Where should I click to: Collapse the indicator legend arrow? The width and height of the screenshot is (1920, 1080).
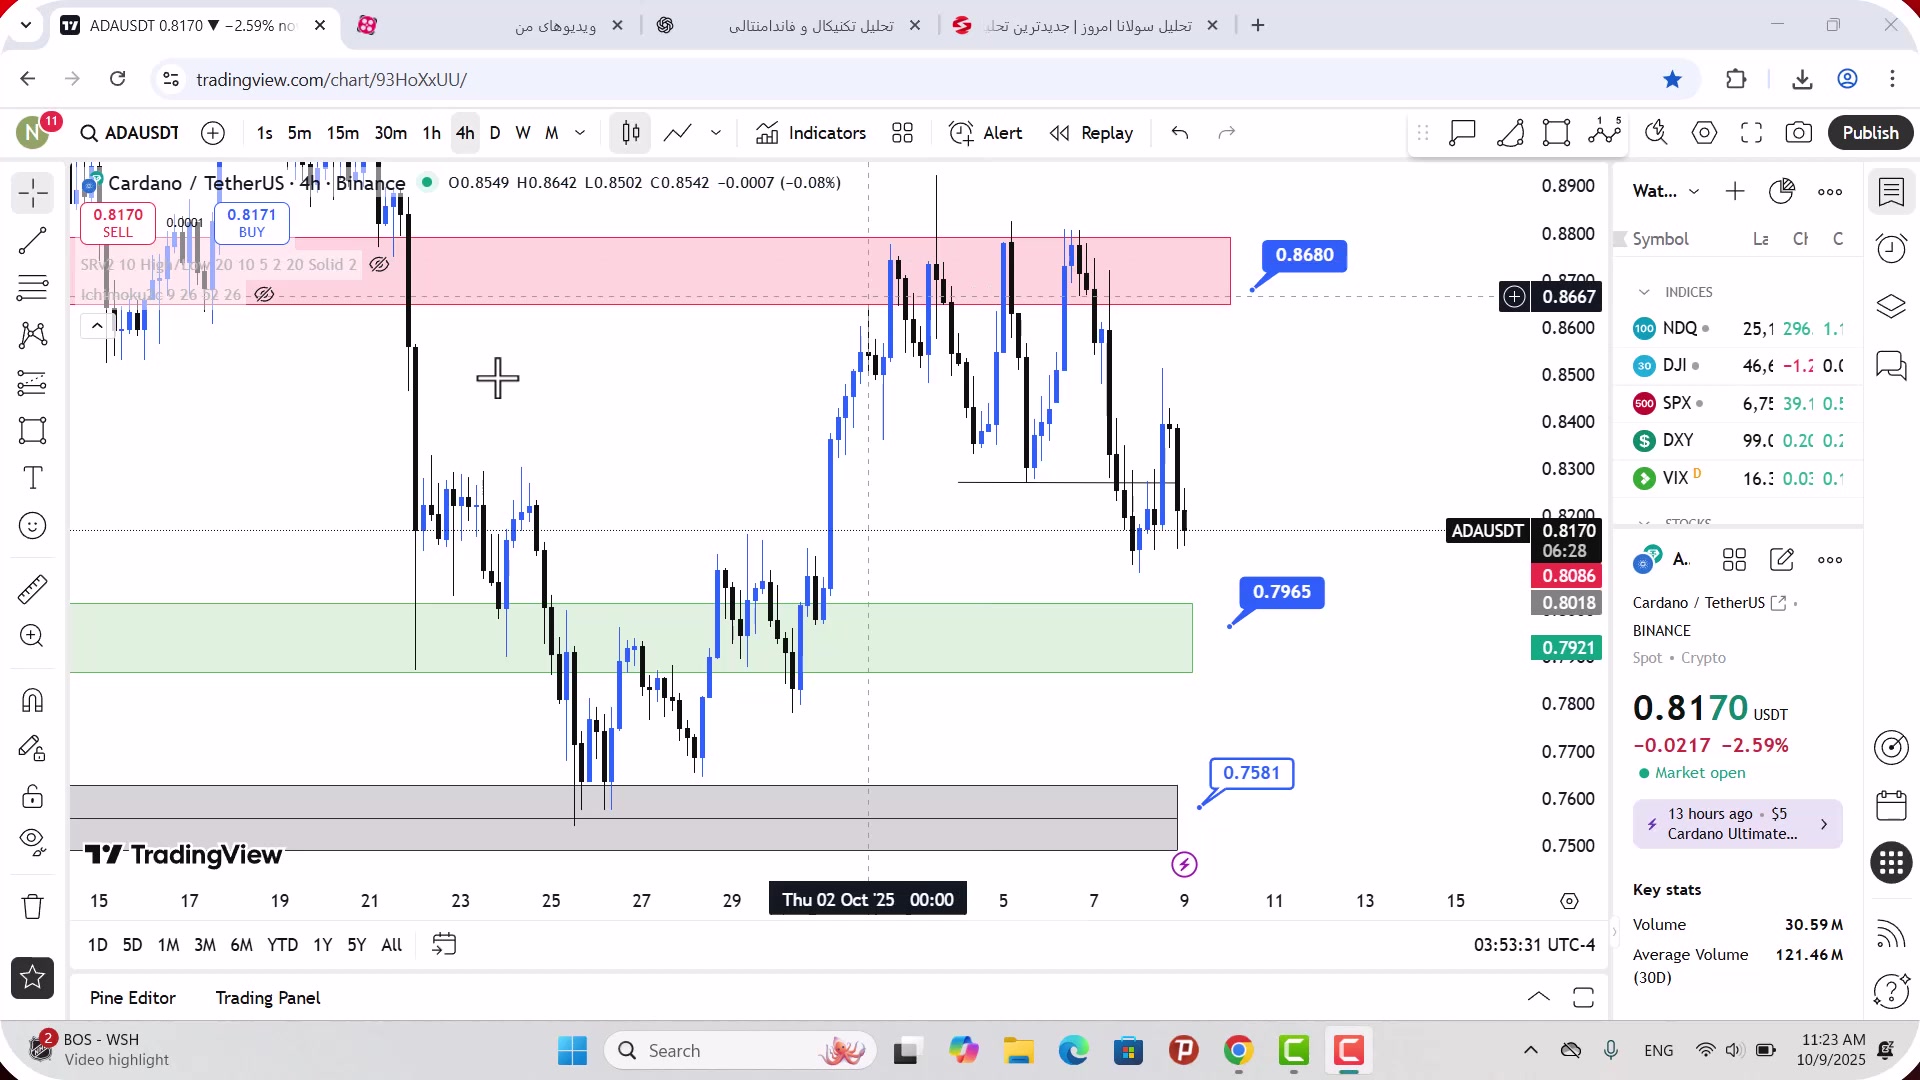pyautogui.click(x=97, y=326)
